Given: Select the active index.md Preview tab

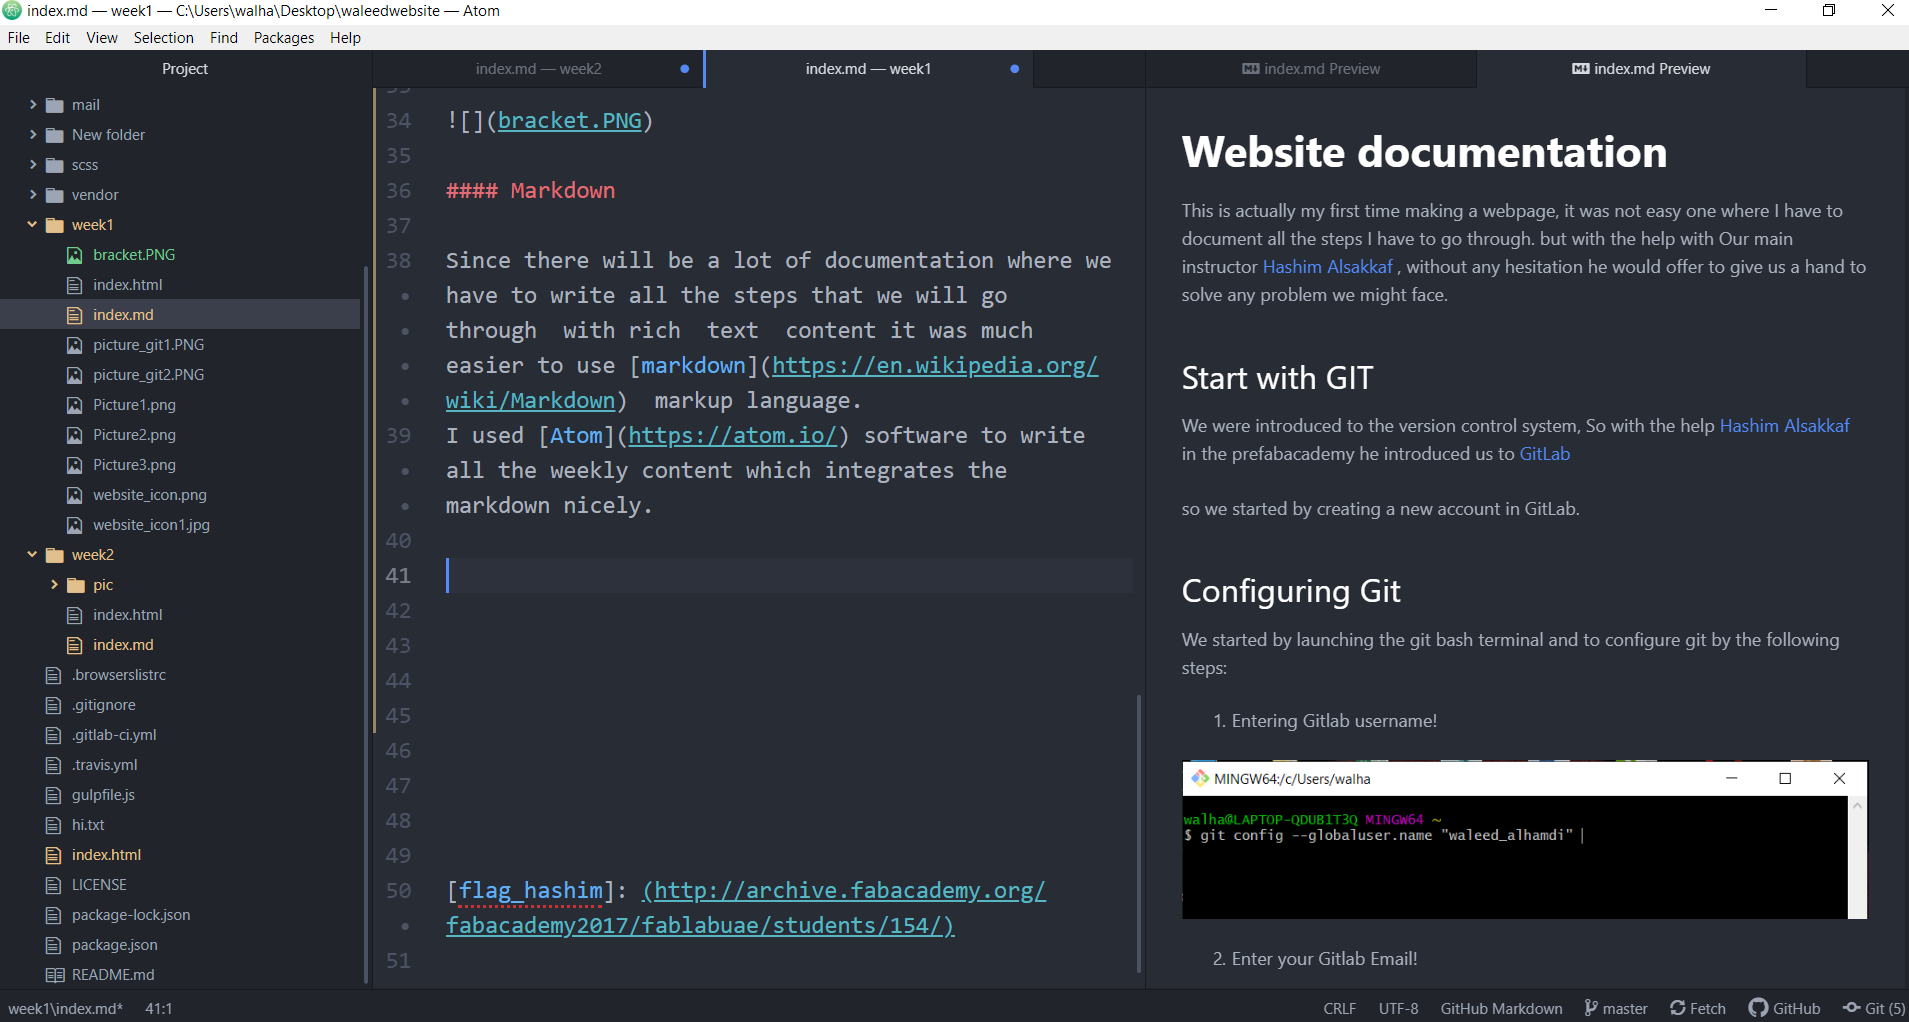Looking at the screenshot, I should [x=1641, y=69].
